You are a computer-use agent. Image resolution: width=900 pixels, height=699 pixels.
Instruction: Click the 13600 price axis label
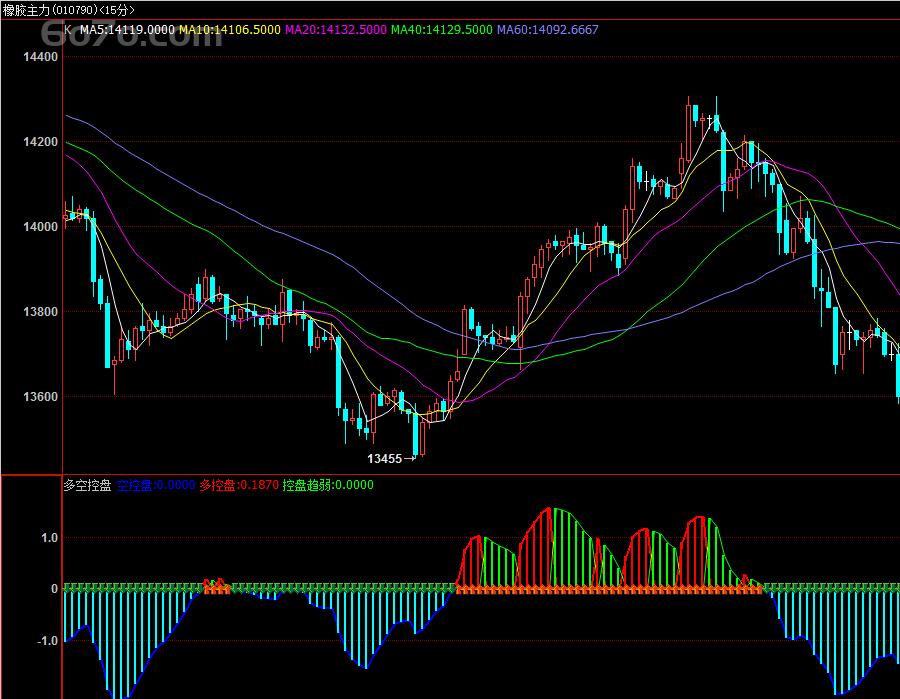tap(40, 397)
